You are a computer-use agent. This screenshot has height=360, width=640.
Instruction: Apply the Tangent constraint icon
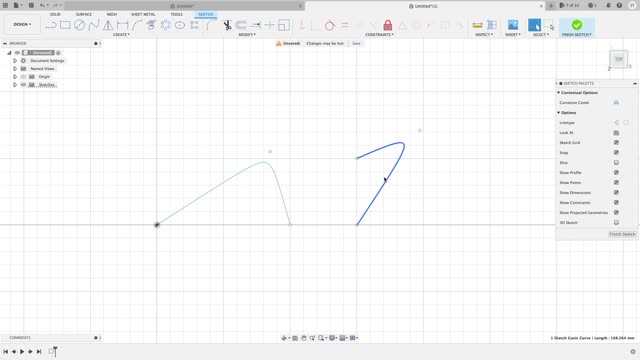click(329, 25)
